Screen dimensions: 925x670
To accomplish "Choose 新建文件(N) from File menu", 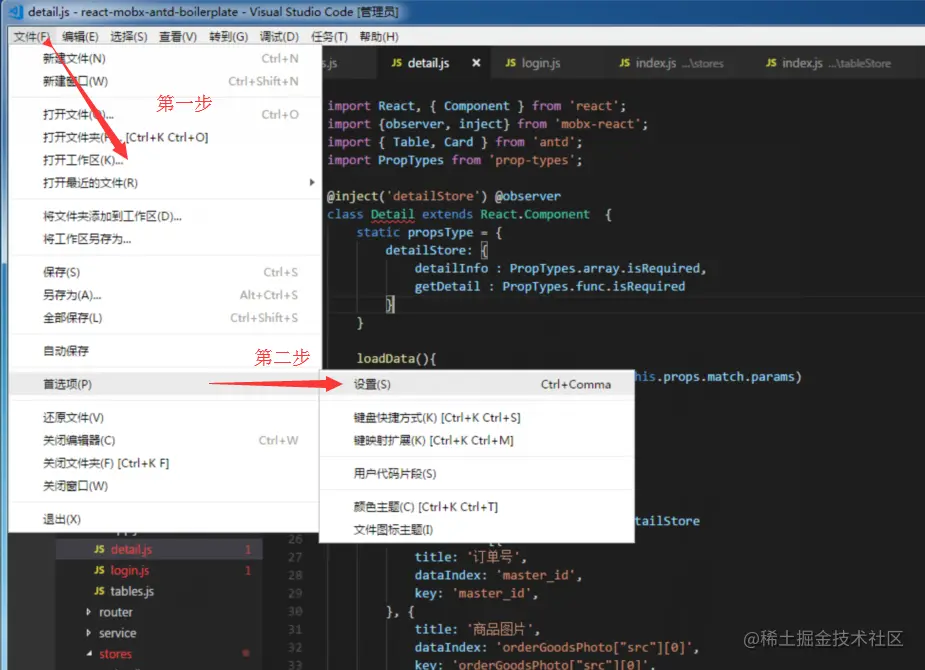I will click(165, 58).
